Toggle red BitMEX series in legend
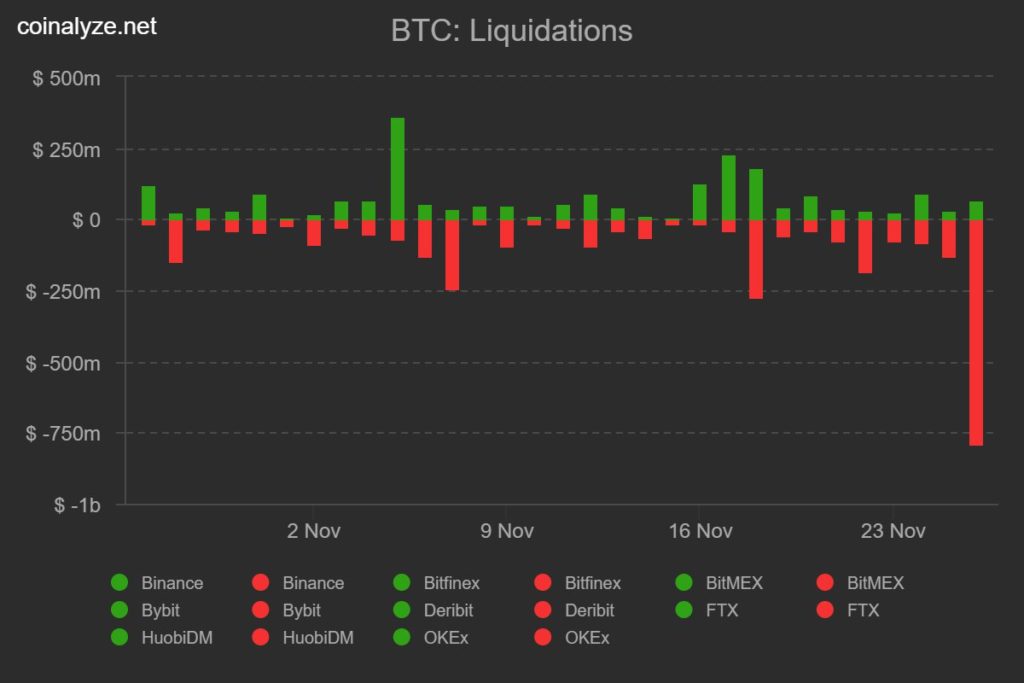The height and width of the screenshot is (683, 1024). point(860,582)
